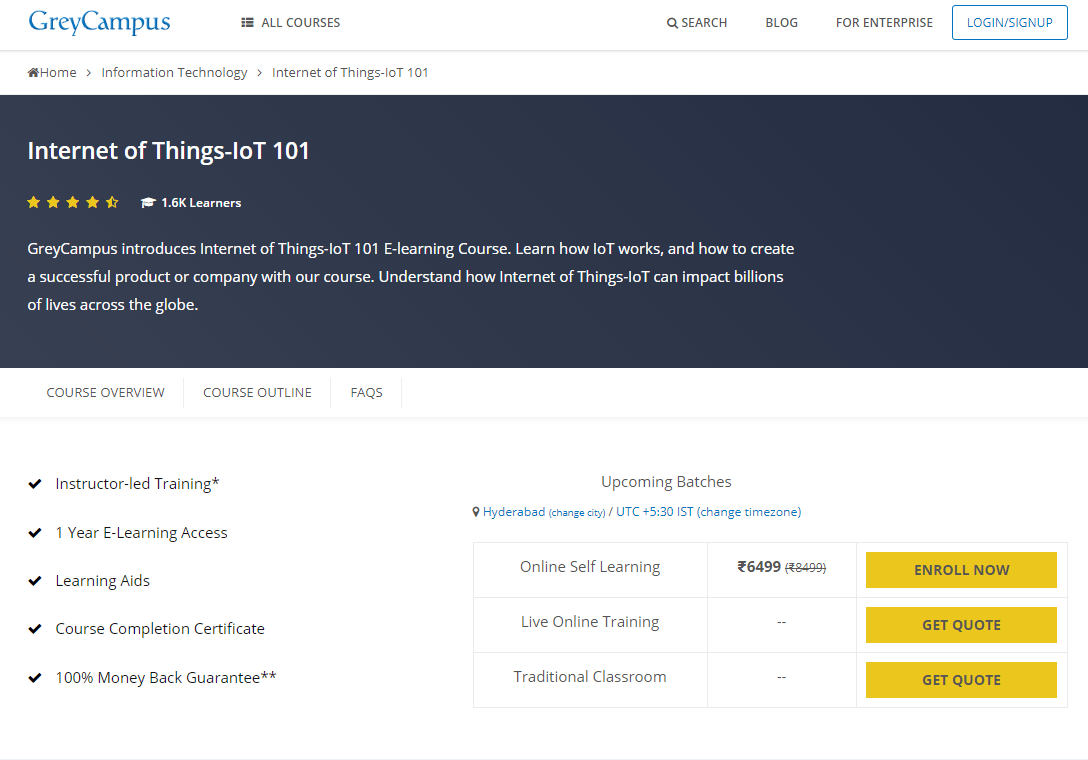Change timezone via UTC +5:30 IST link

point(708,512)
